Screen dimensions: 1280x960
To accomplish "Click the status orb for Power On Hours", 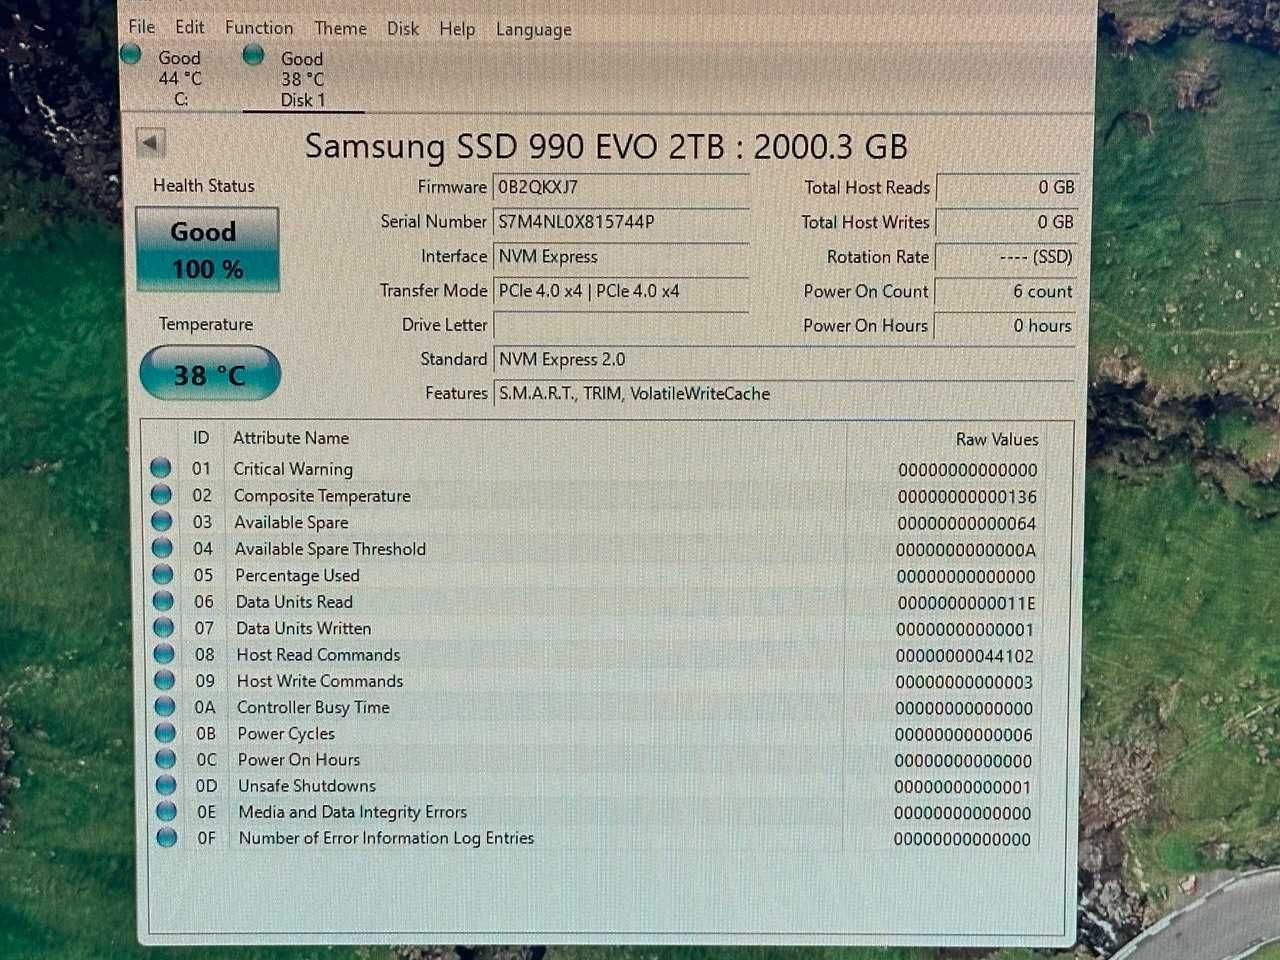I will point(166,759).
